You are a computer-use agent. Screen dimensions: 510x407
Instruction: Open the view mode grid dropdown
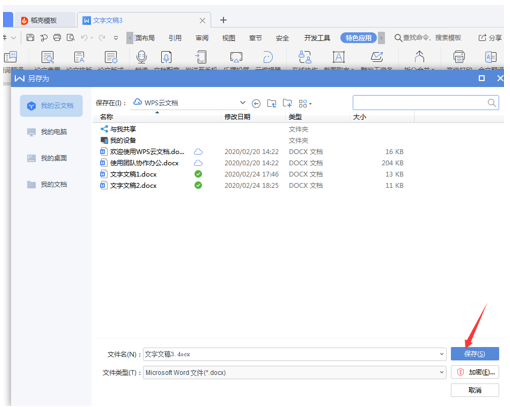[305, 104]
